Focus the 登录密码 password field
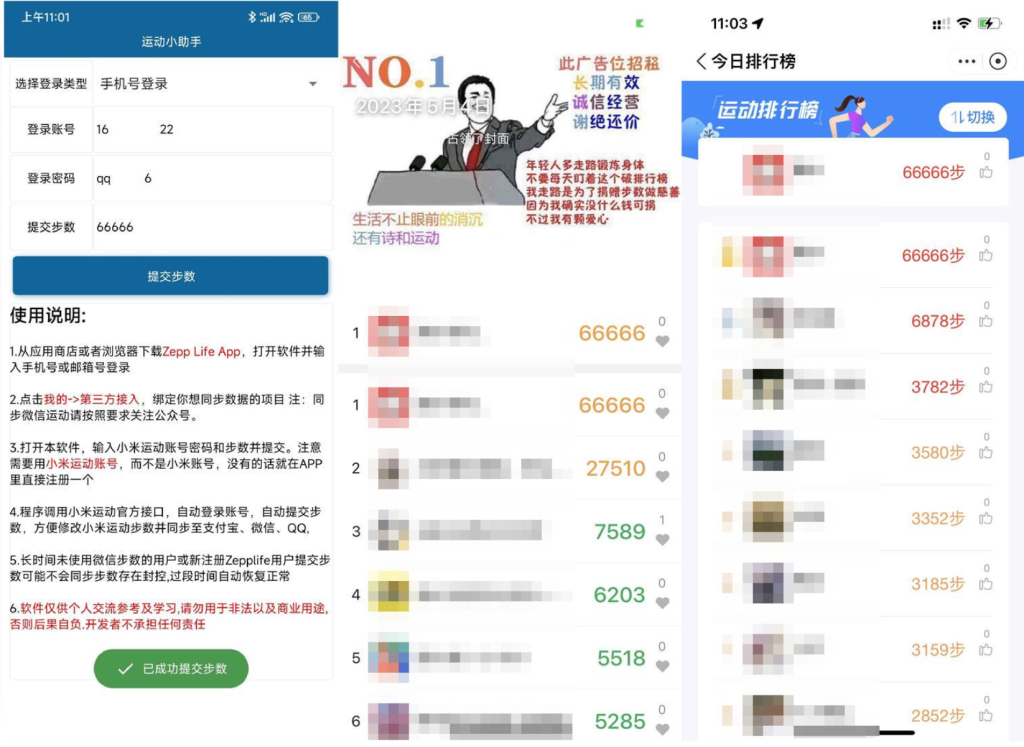Viewport: 1024px width, 747px height. click(x=212, y=178)
